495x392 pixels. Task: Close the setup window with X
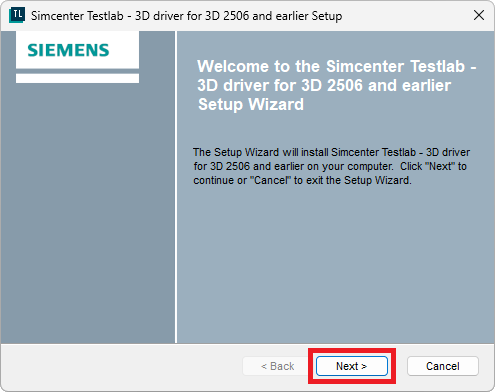pos(479,15)
